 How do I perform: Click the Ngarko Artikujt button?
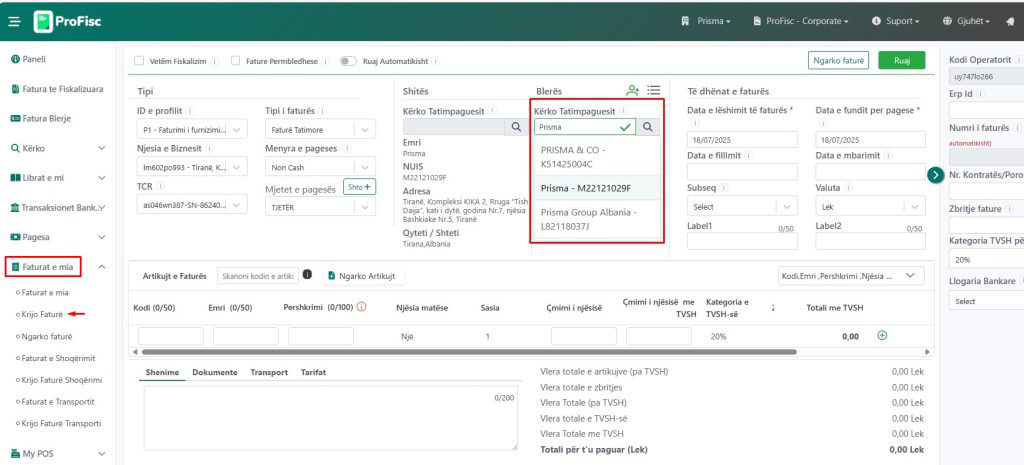(x=363, y=276)
